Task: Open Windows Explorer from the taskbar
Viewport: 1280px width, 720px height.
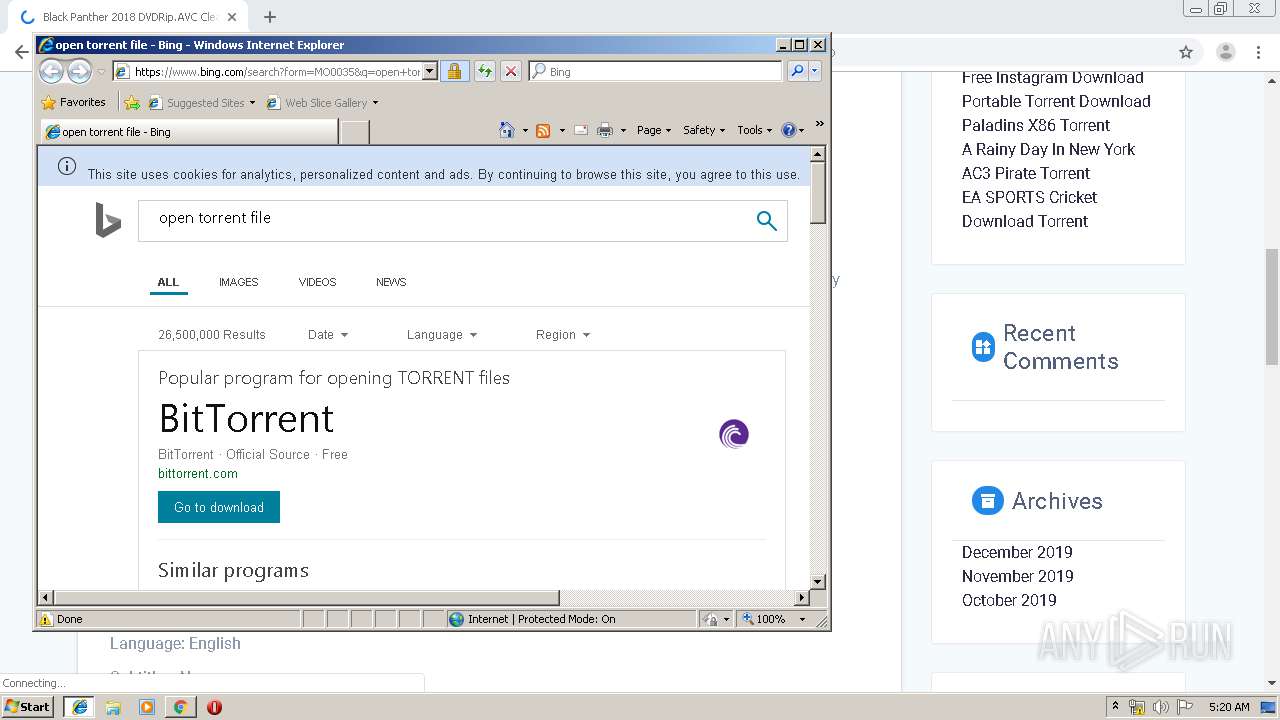Action: (113, 707)
